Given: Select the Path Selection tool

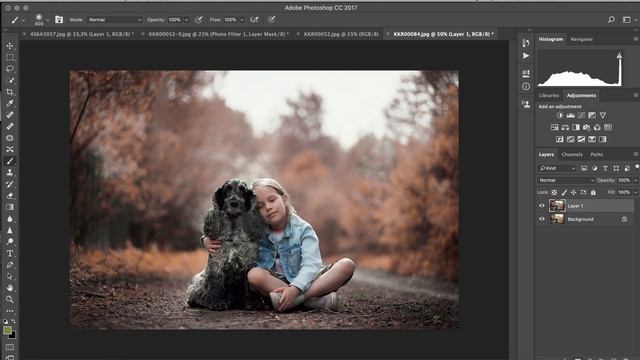Looking at the screenshot, I should 10,276.
